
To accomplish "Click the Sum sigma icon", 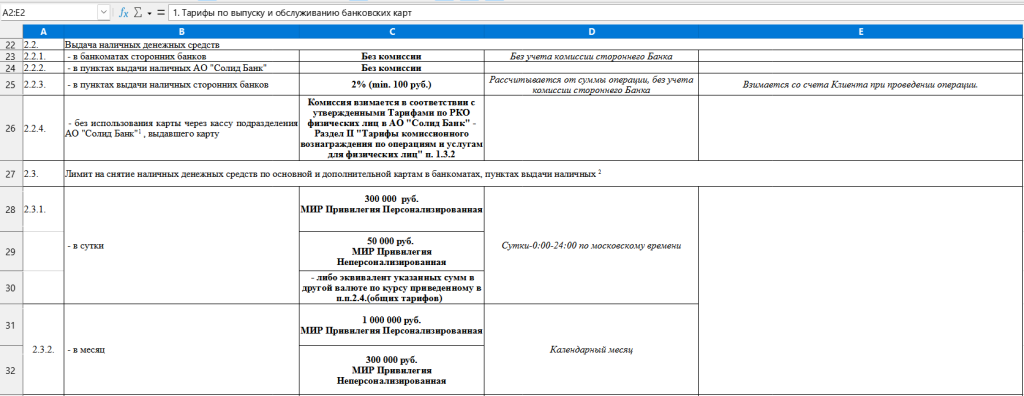I will click(138, 12).
